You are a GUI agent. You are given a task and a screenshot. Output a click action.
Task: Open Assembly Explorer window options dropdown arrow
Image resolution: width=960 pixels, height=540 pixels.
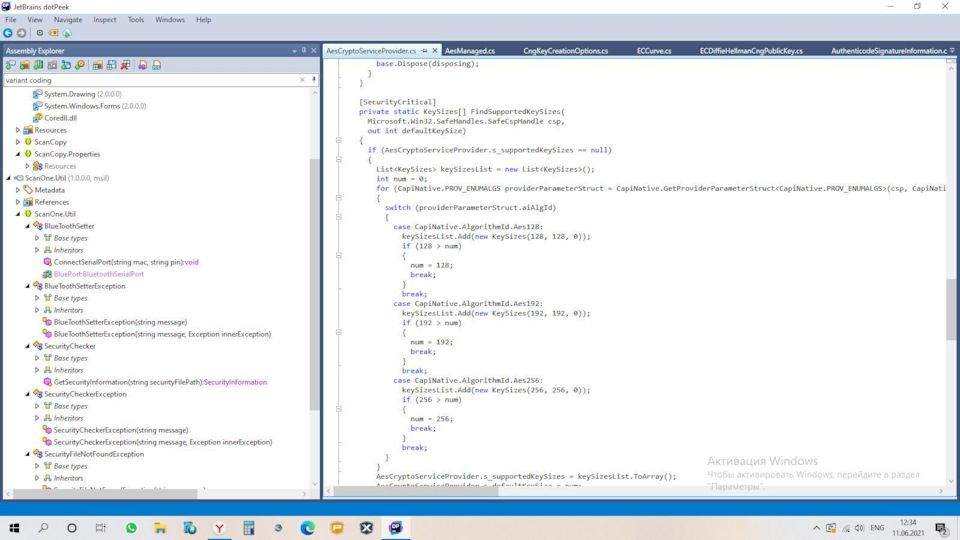coord(294,51)
